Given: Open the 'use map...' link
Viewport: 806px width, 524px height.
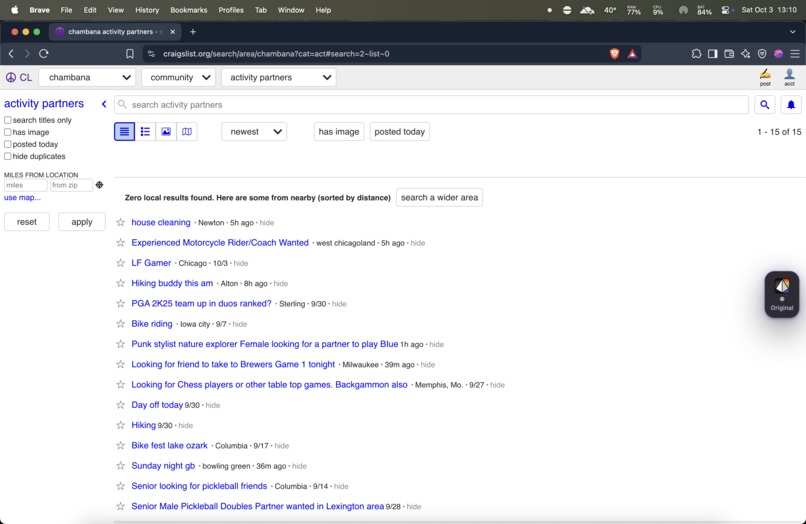Looking at the screenshot, I should [x=22, y=197].
